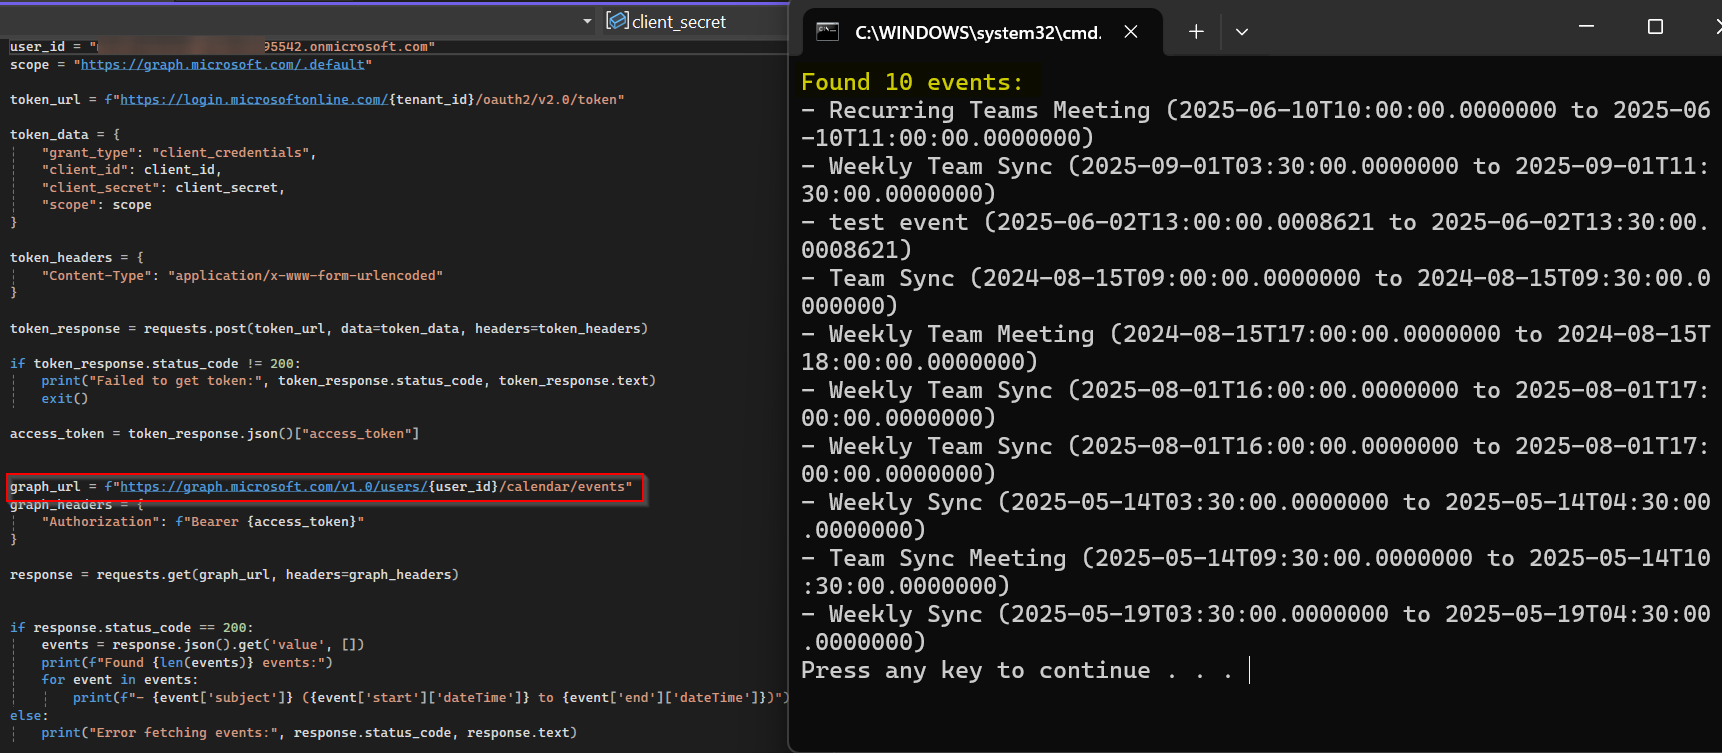Click the 'for event in events:' line
The width and height of the screenshot is (1722, 753).
(120, 680)
